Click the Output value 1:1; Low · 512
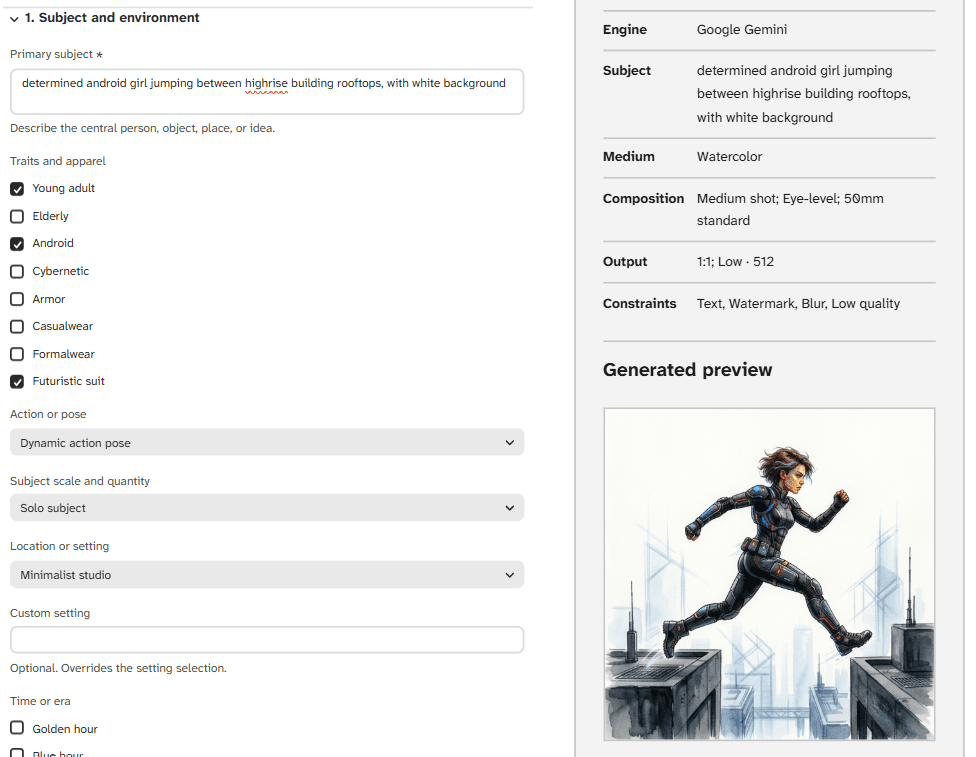Viewport: 976px width, 757px height. [x=735, y=261]
